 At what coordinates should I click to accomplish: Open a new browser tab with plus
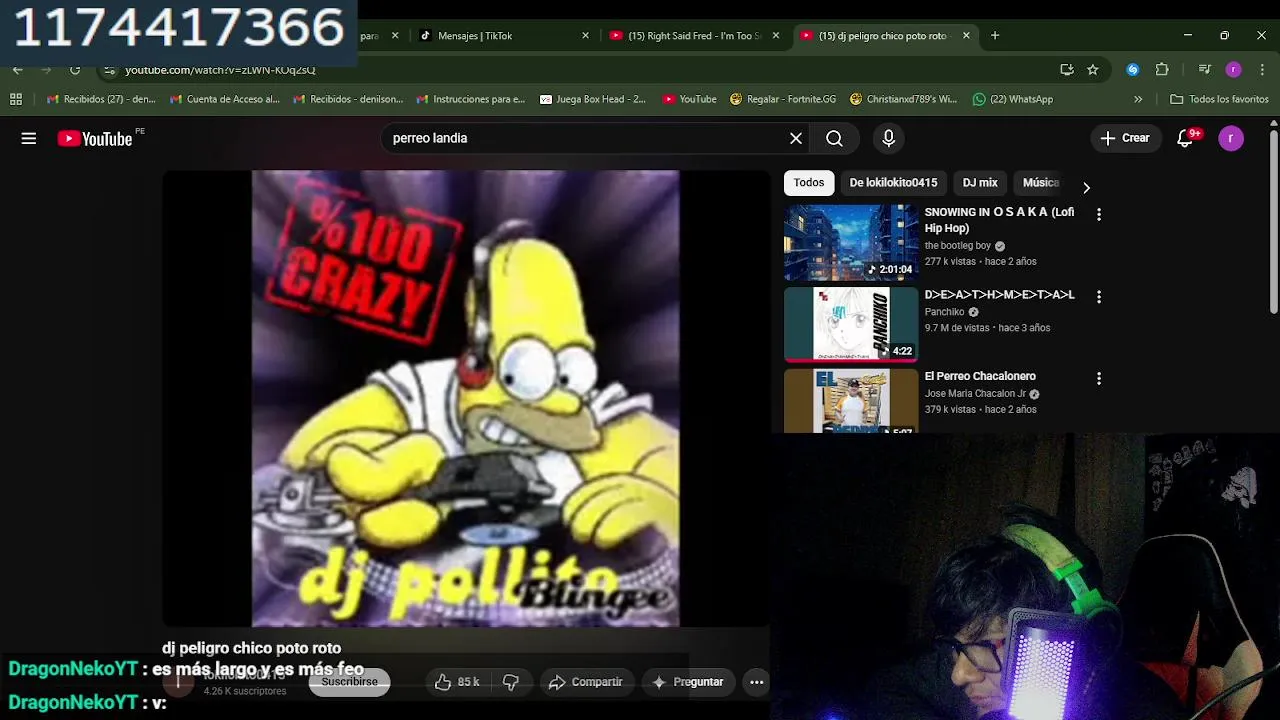click(995, 36)
